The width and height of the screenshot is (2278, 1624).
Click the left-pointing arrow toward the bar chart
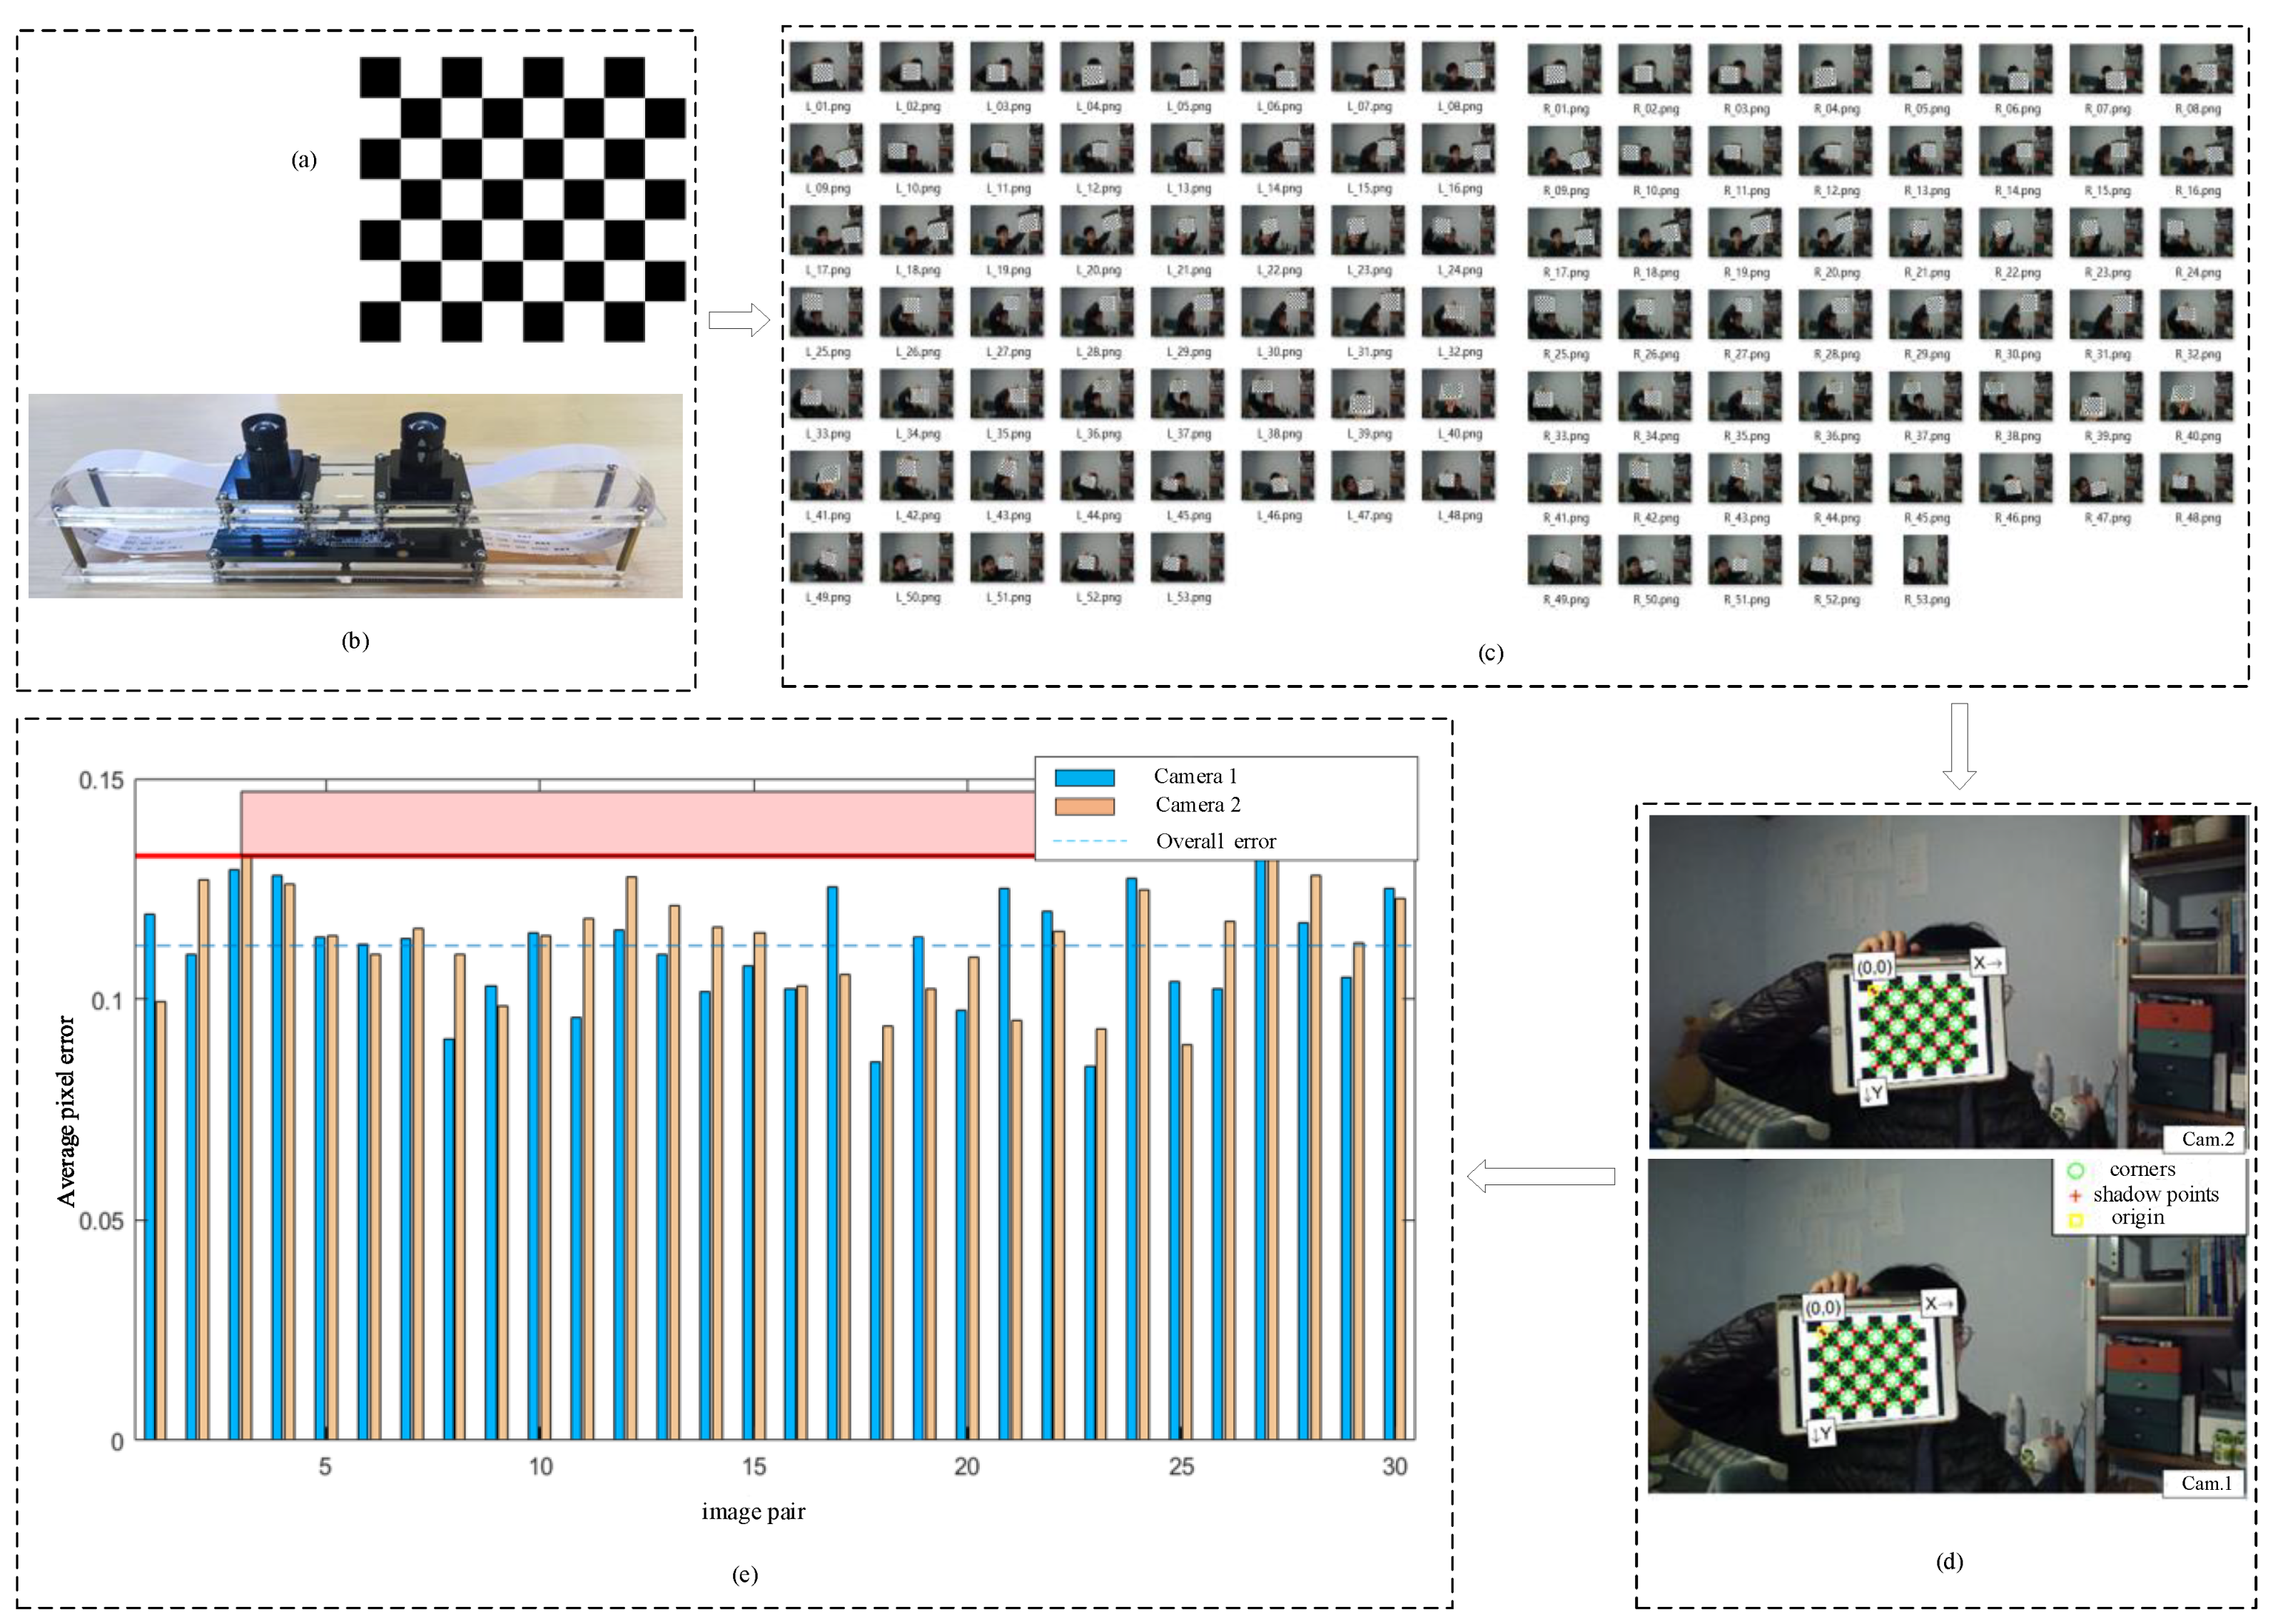point(1540,1176)
